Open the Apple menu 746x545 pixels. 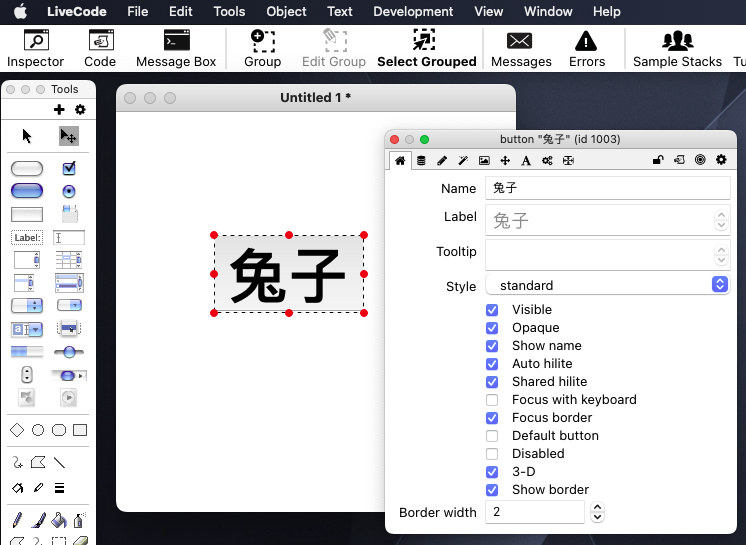(x=20, y=11)
